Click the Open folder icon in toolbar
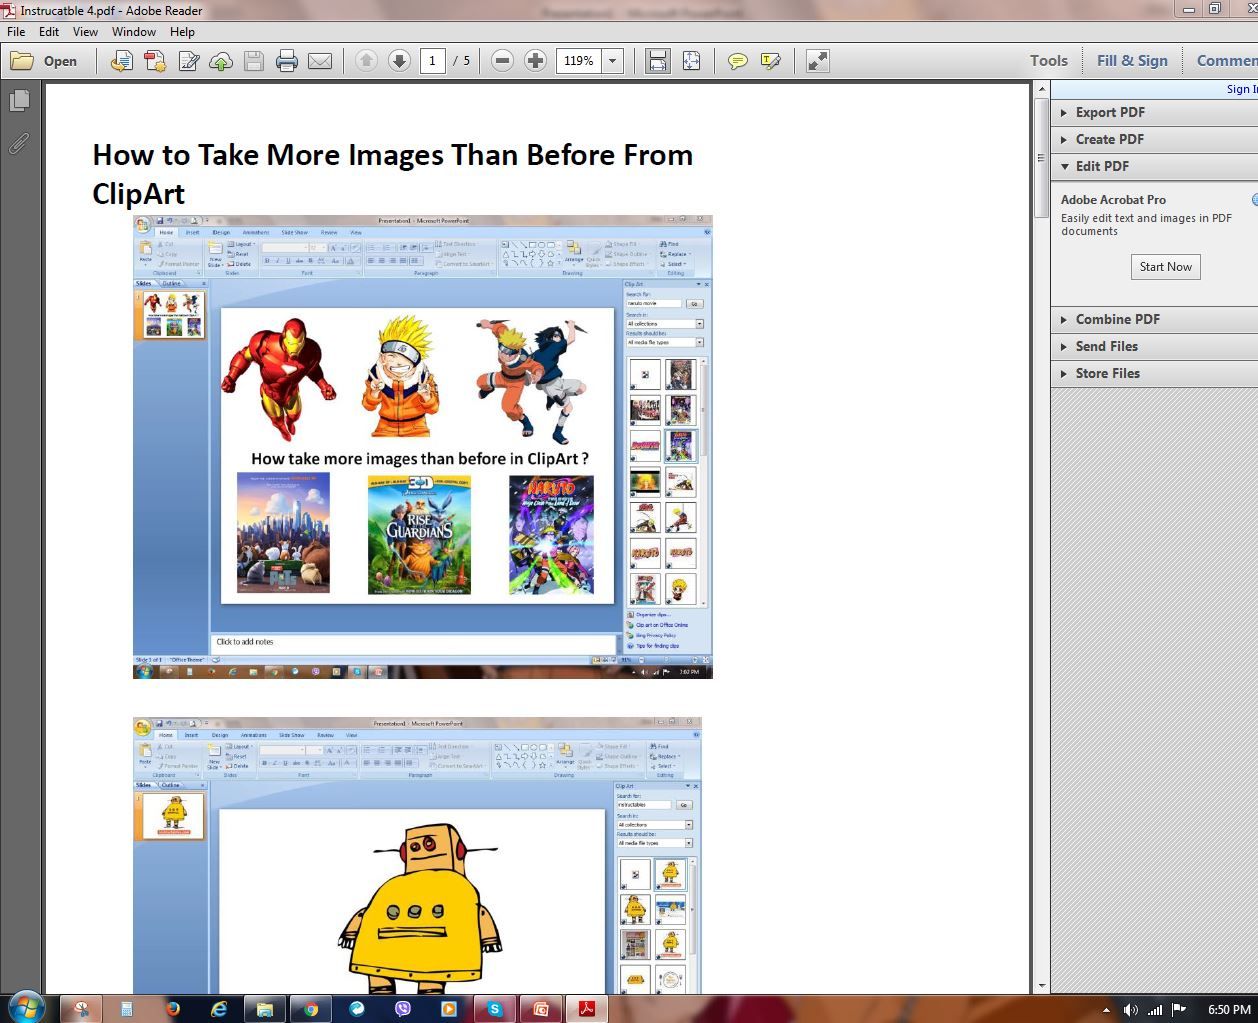Image resolution: width=1258 pixels, height=1023 pixels. point(22,61)
